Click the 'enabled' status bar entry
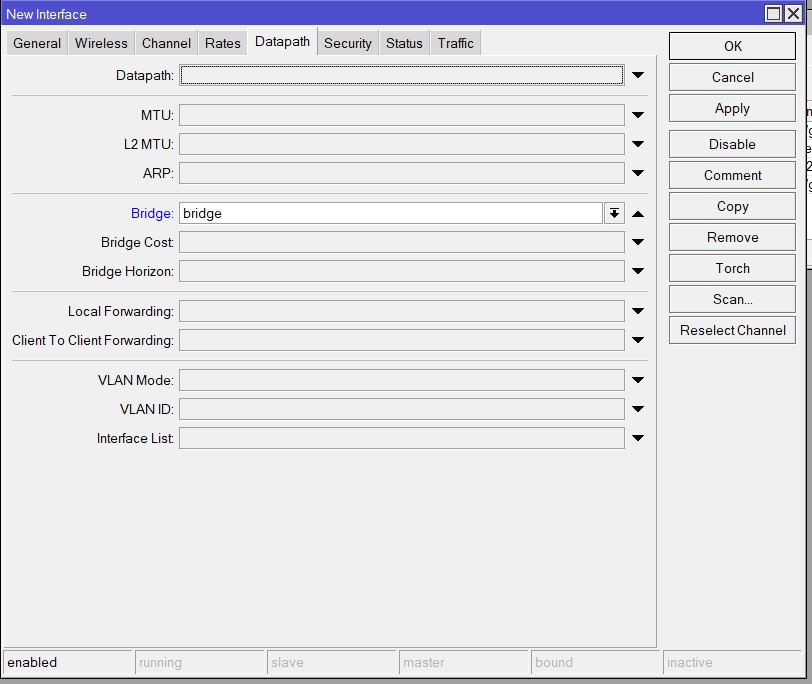Screen dimensions: 812x684 coord(67,662)
